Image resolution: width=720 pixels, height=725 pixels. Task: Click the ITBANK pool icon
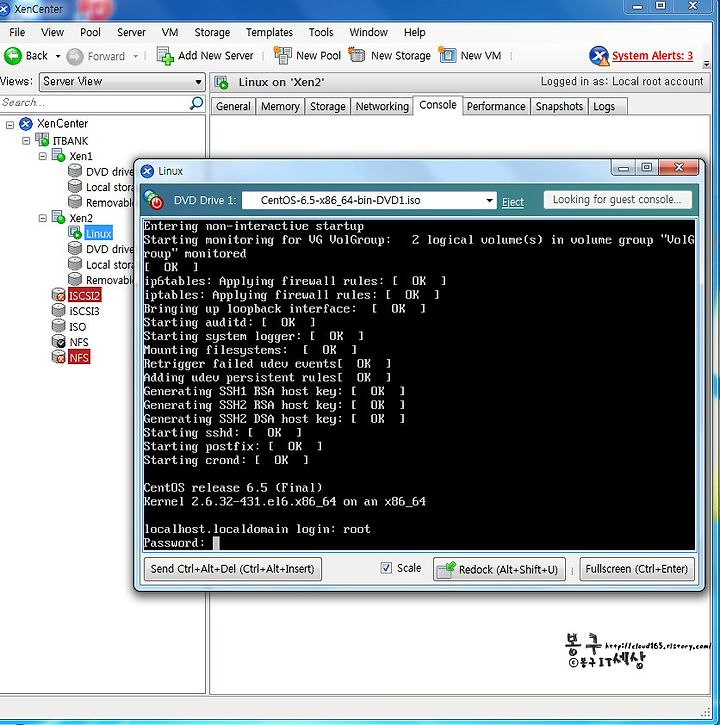tap(42, 140)
